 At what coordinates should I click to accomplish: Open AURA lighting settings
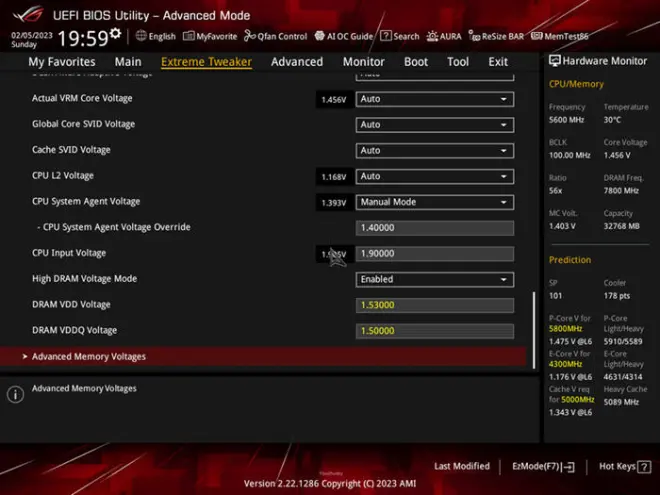444,36
